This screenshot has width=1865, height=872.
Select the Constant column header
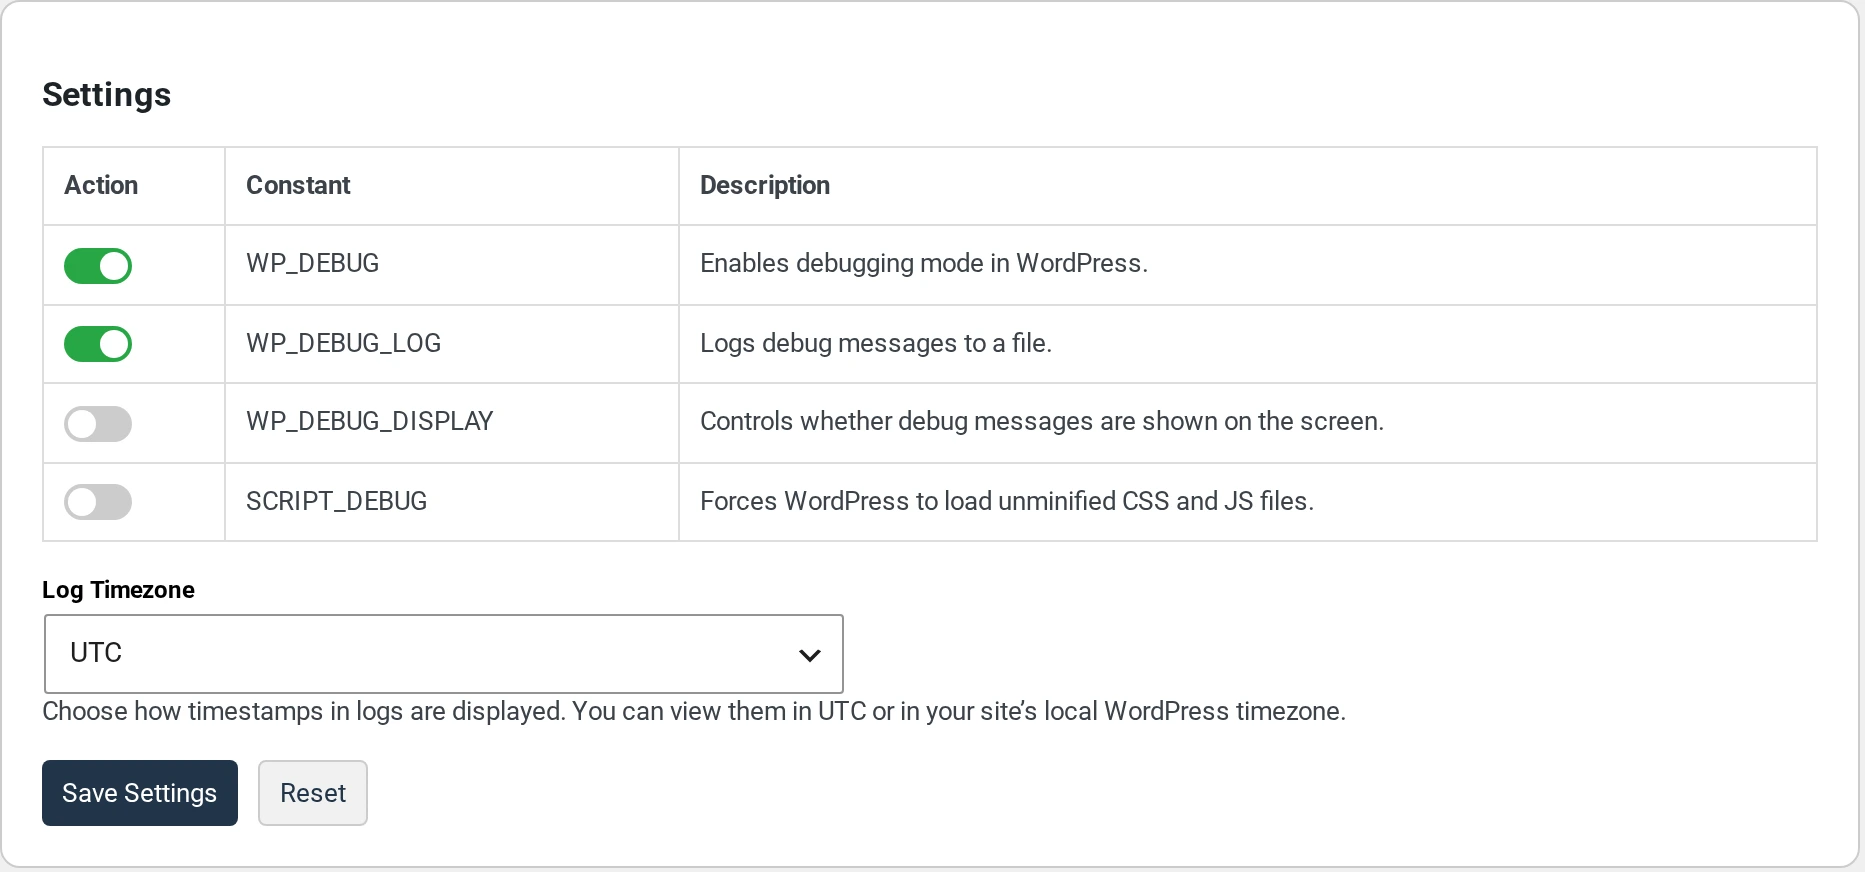click(x=298, y=185)
